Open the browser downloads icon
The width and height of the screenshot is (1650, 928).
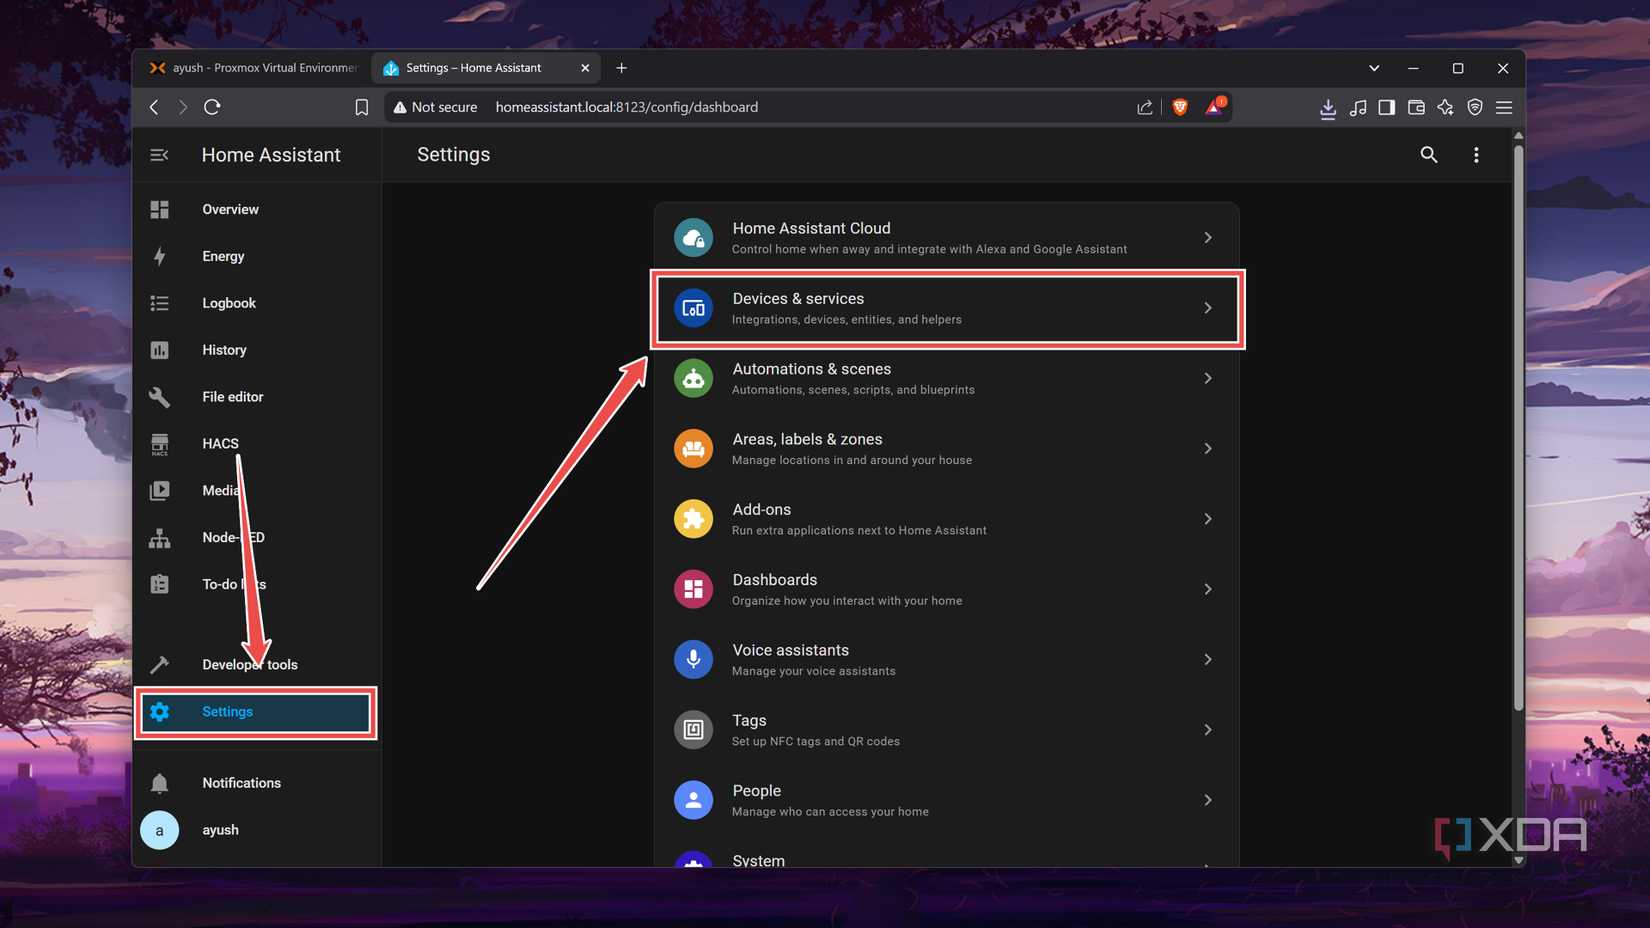[1328, 108]
